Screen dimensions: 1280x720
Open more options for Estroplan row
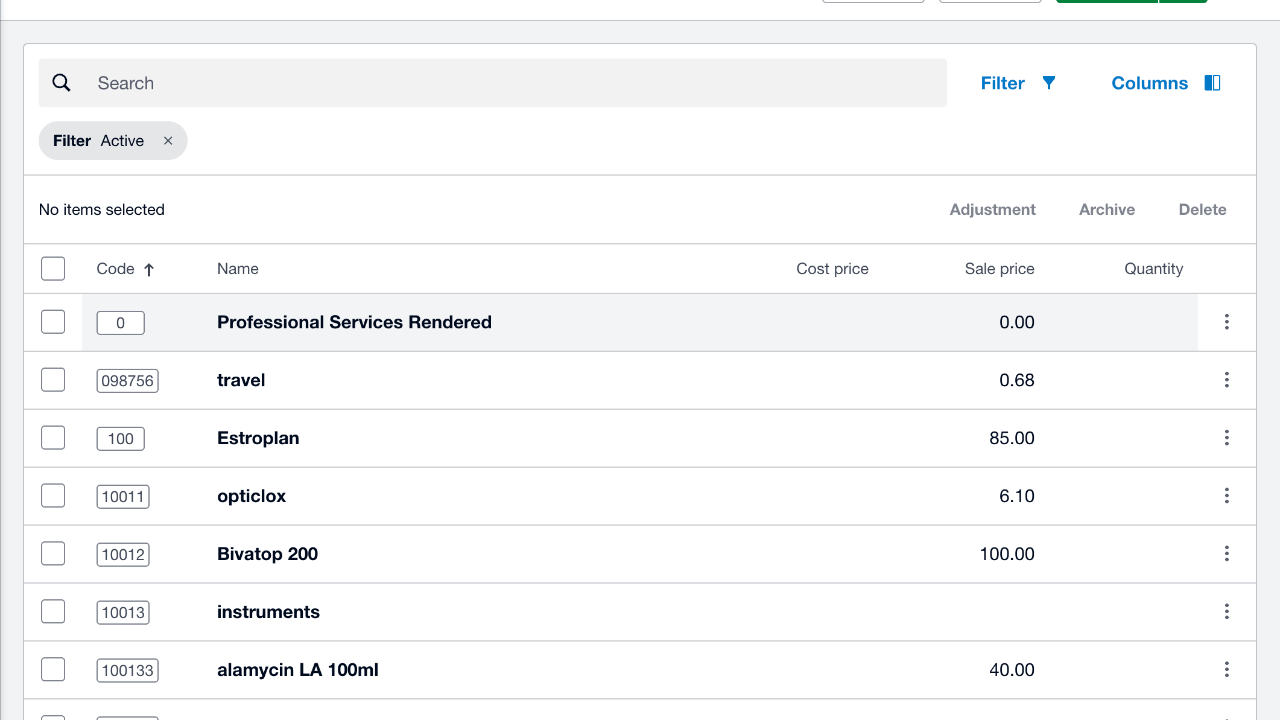pyautogui.click(x=1227, y=438)
